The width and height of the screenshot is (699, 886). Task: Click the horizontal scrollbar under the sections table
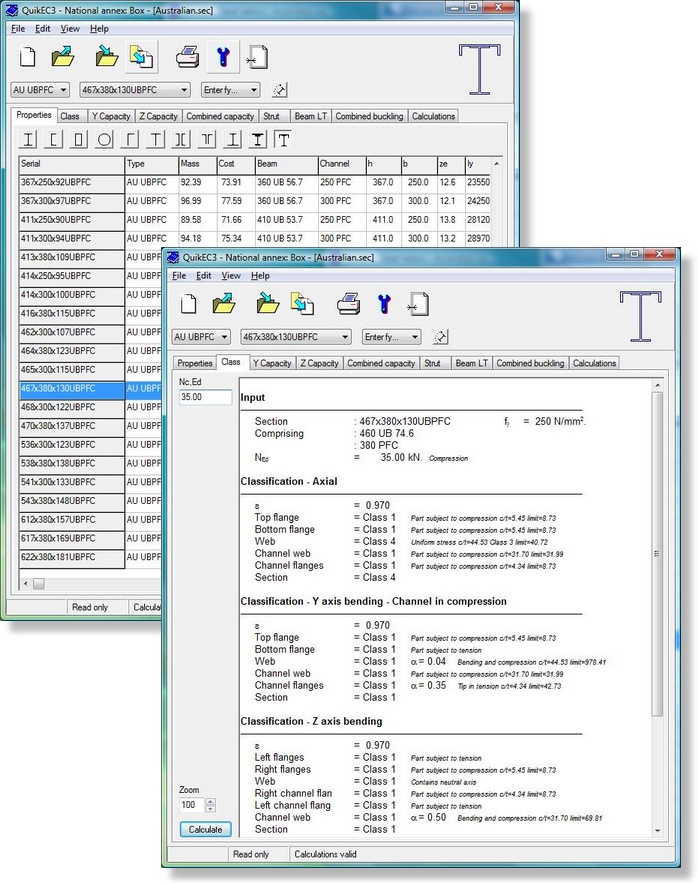[x=90, y=584]
